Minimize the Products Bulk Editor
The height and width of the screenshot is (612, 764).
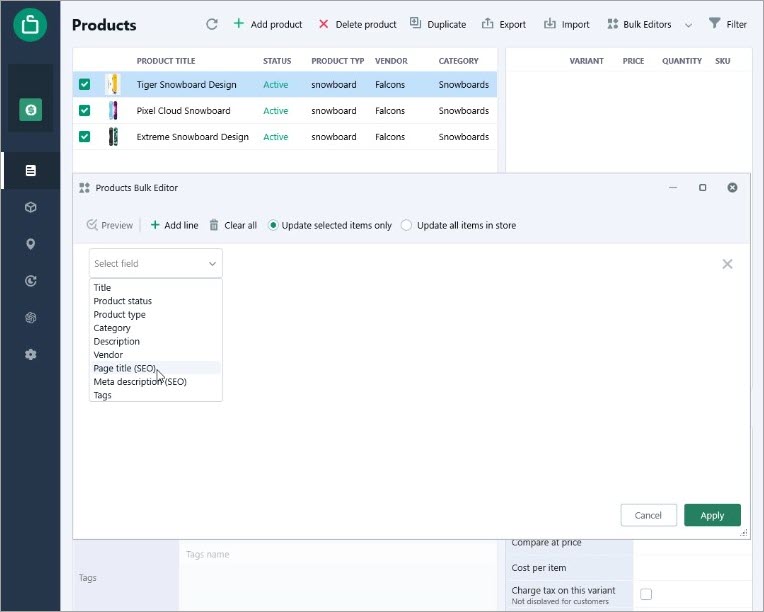tap(673, 188)
